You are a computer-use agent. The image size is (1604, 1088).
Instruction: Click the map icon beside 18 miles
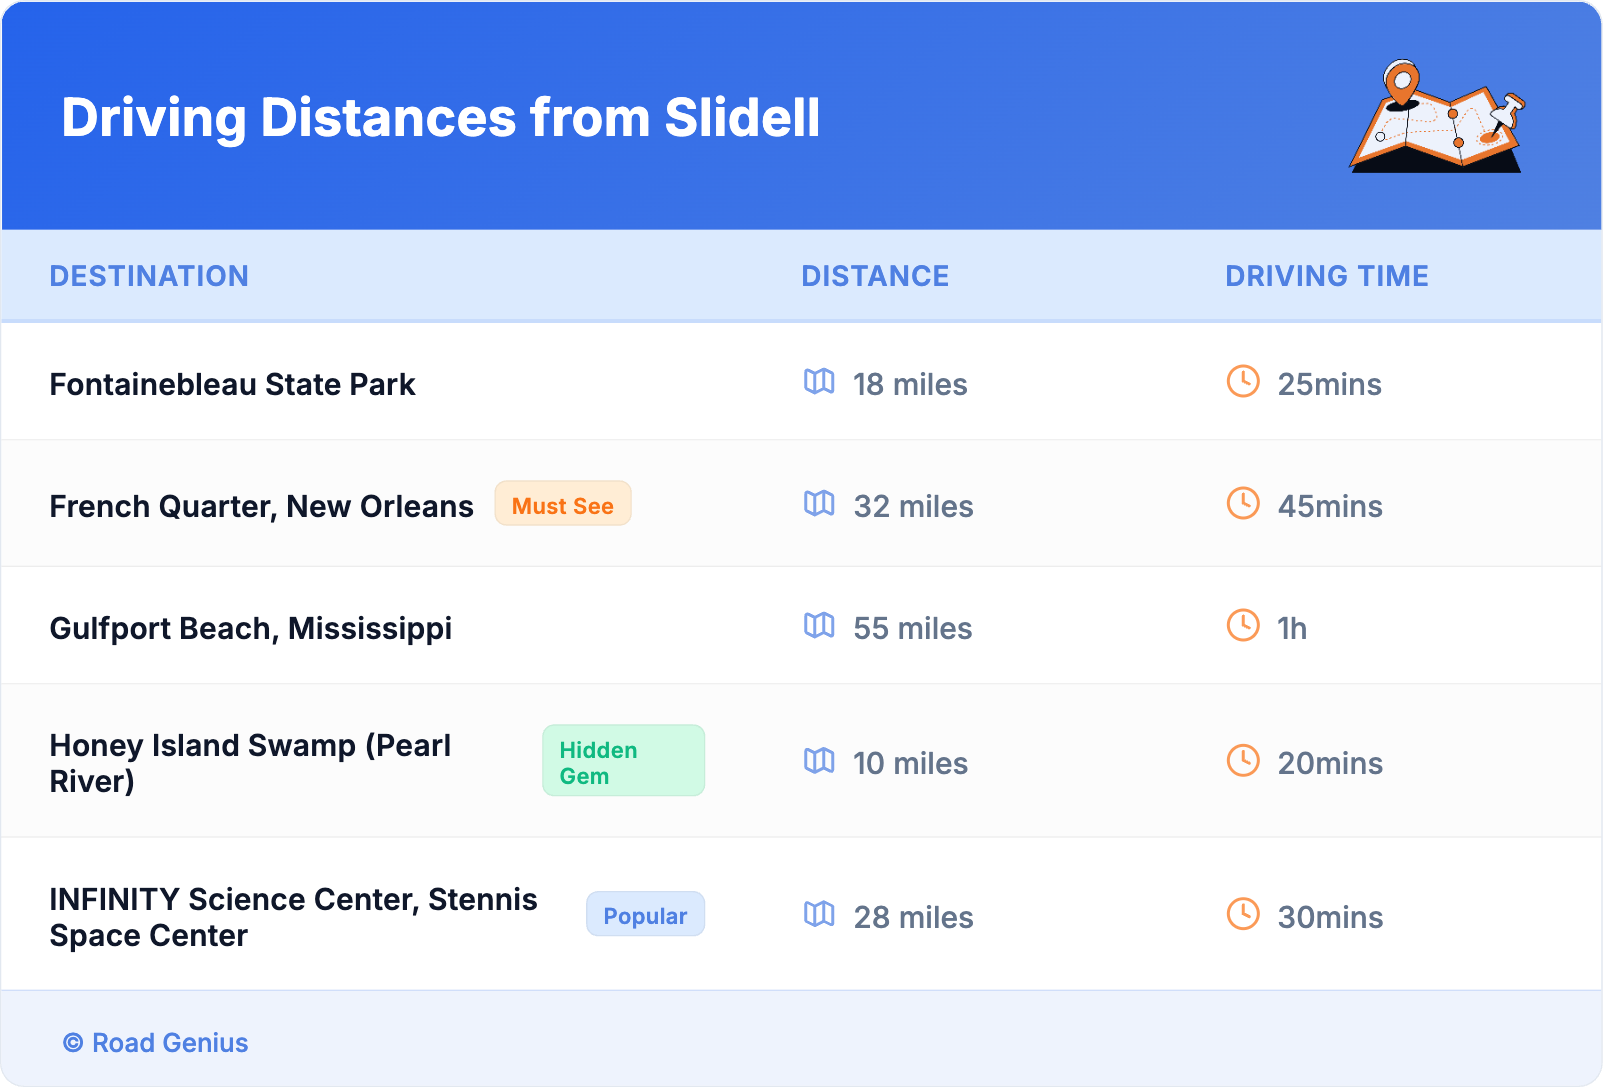[x=819, y=382]
